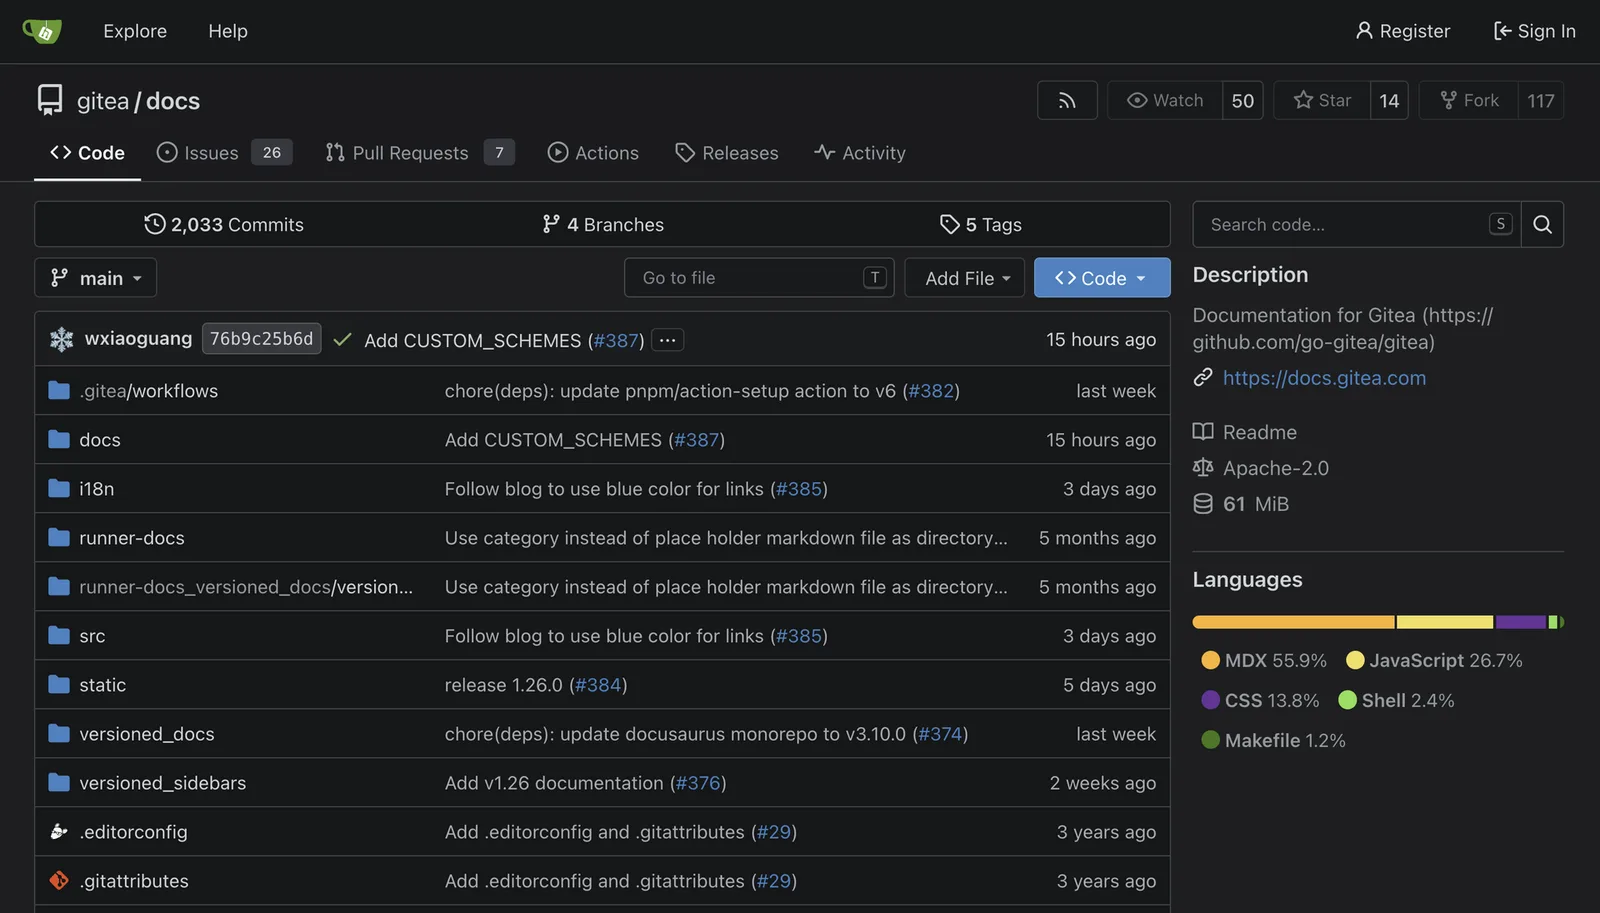Click the orange MDX language bar segment

click(1293, 622)
